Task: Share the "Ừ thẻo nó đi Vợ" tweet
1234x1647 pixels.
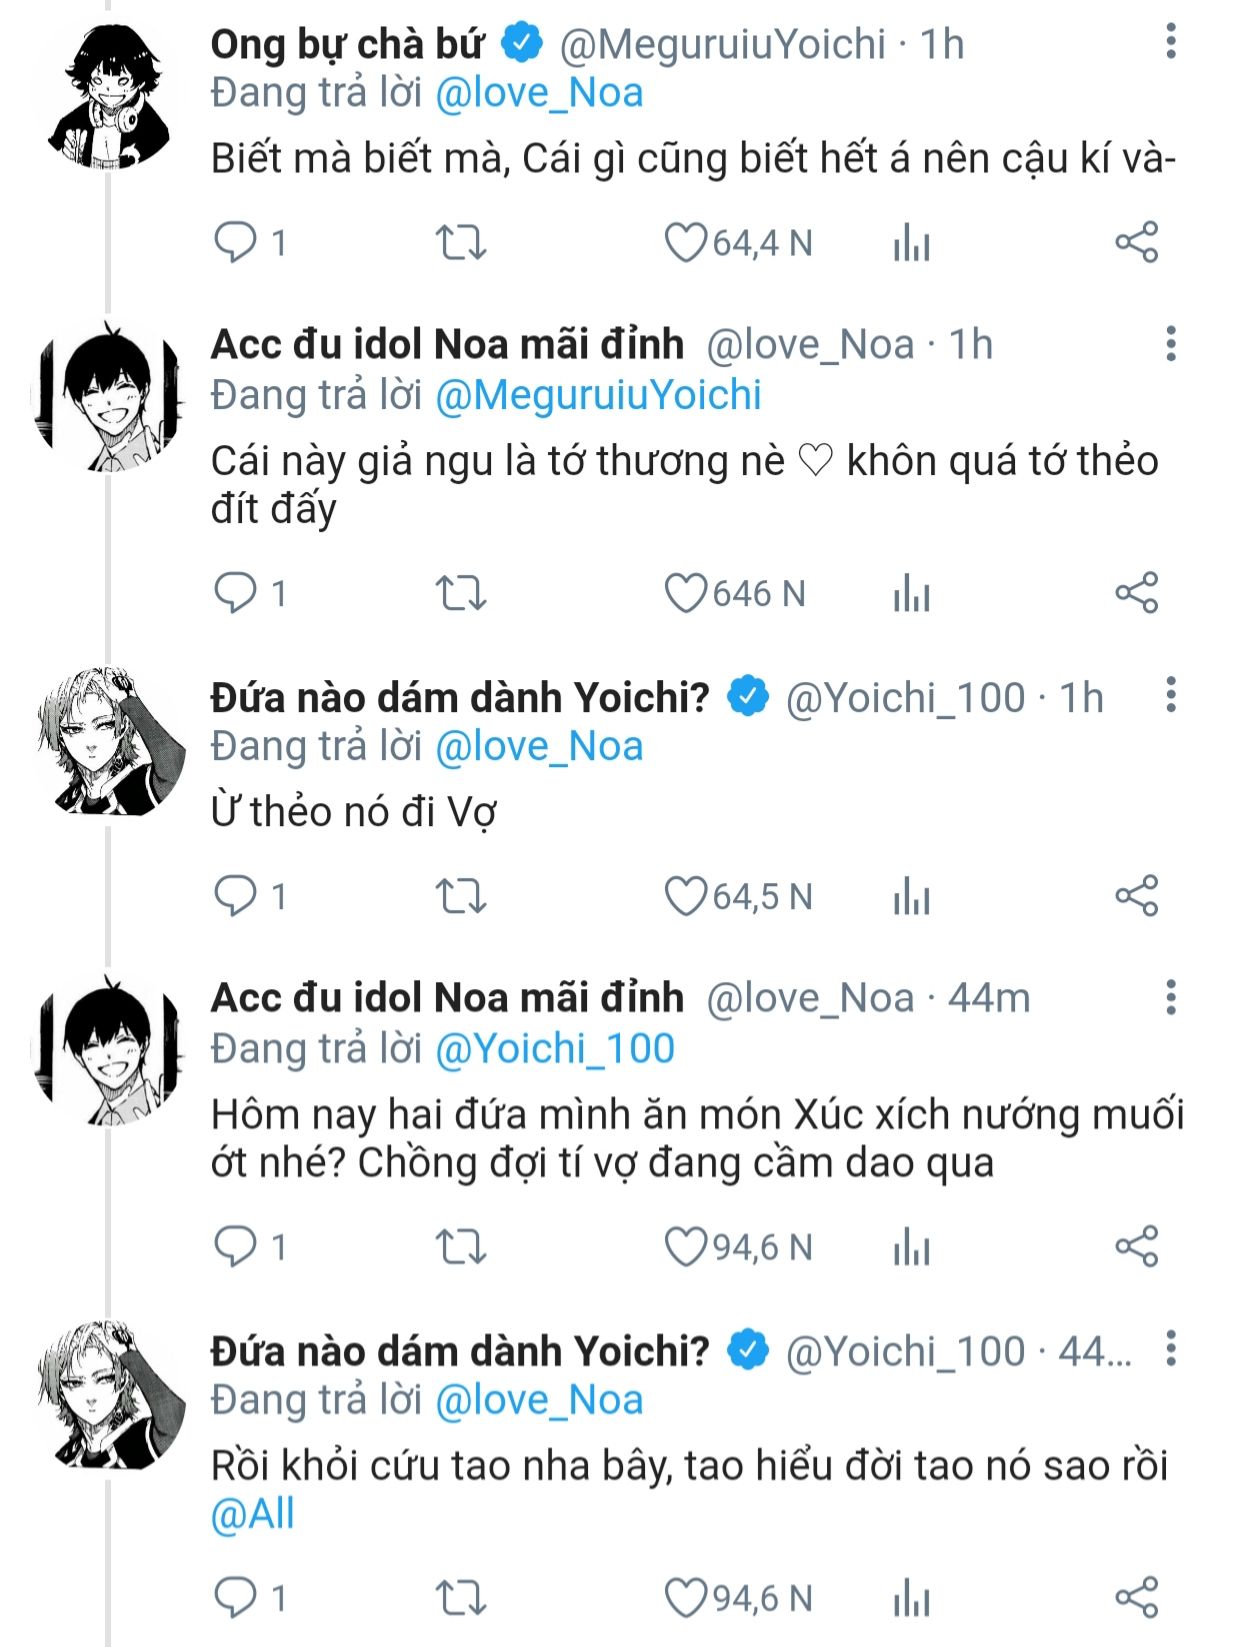Action: [1137, 896]
